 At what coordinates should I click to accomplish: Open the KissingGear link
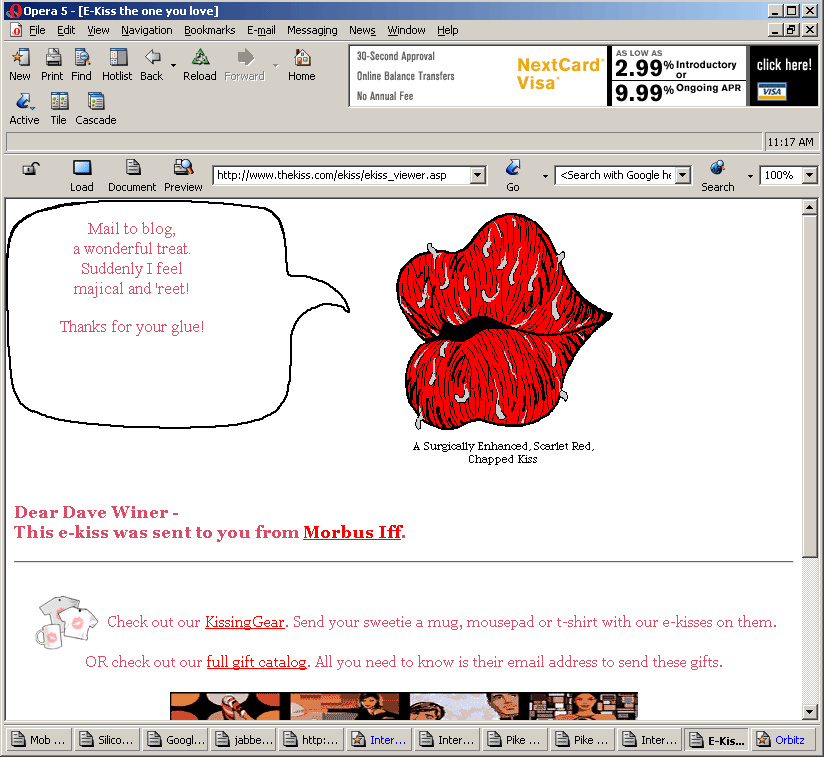tap(245, 622)
